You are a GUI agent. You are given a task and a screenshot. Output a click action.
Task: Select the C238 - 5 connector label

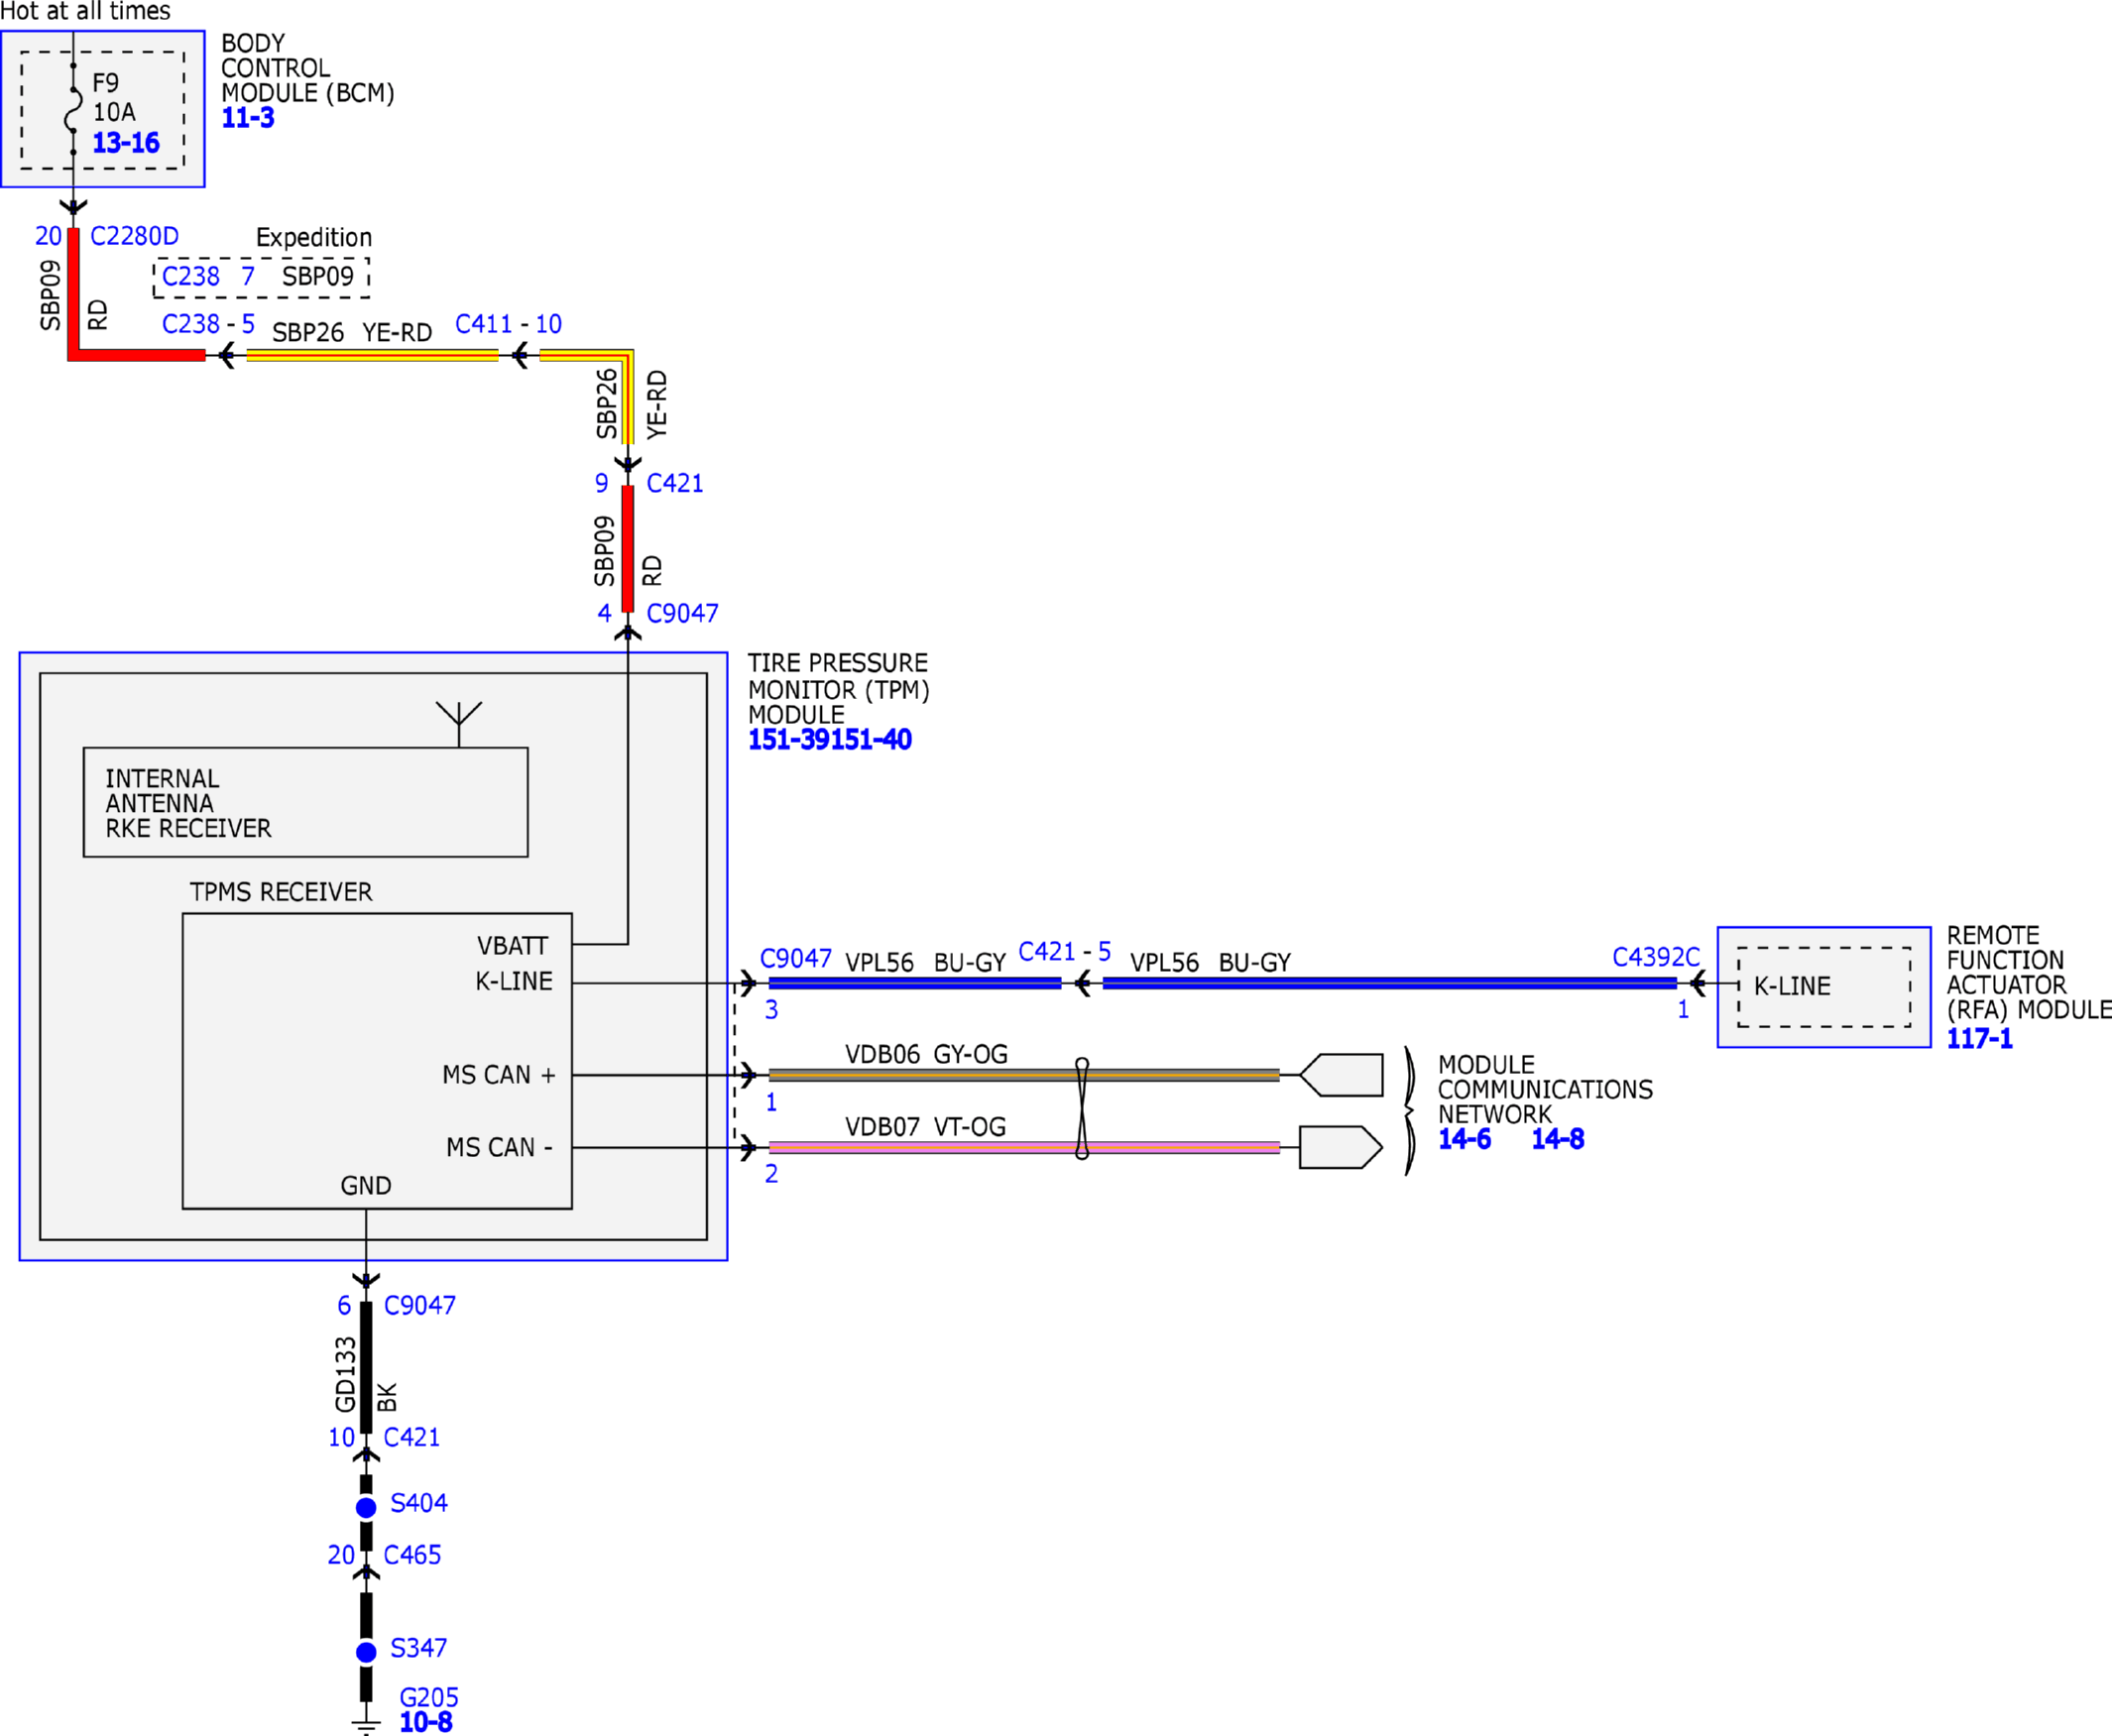click(208, 324)
